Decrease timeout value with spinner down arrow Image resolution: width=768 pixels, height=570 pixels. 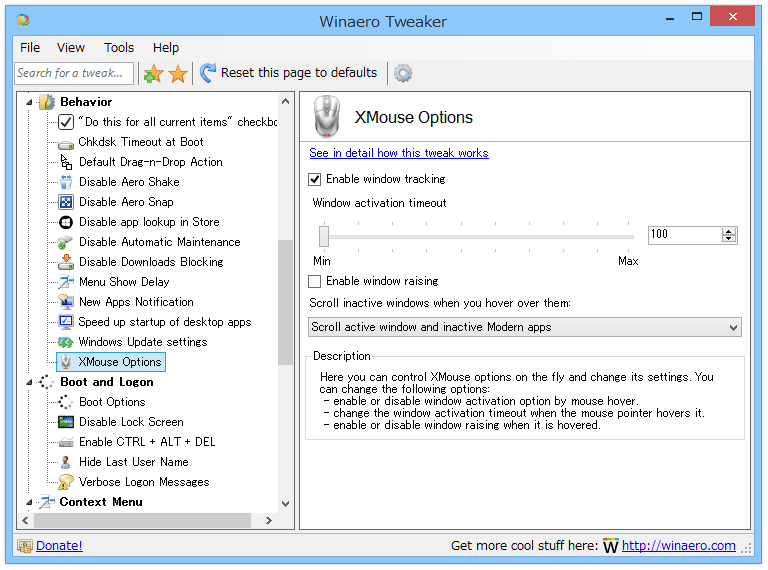tap(729, 239)
